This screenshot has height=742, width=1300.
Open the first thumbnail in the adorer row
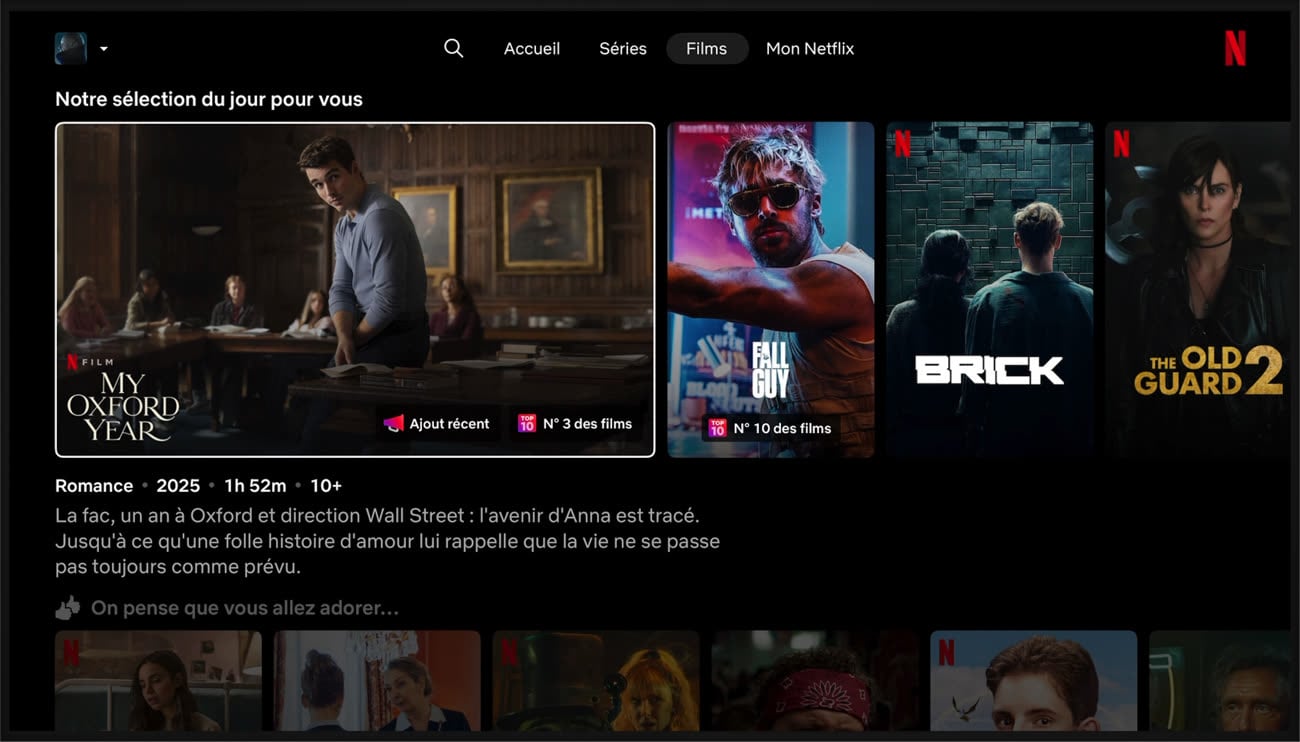click(158, 680)
